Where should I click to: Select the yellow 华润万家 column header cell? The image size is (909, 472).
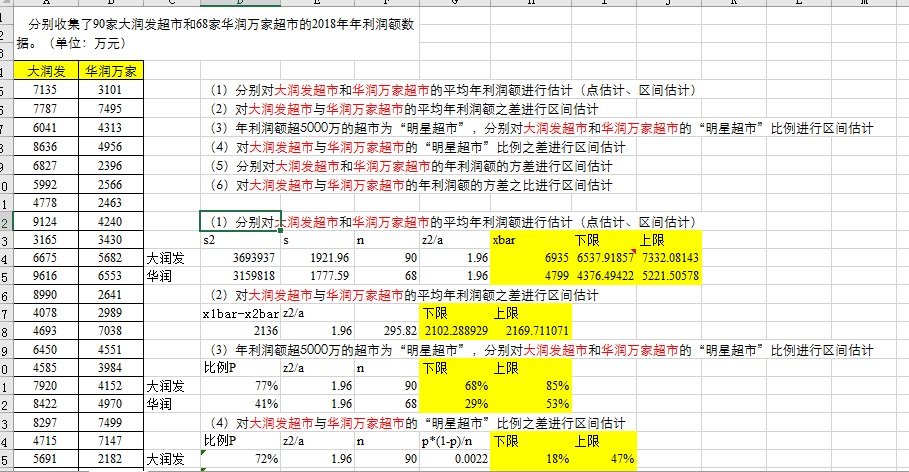111,71
